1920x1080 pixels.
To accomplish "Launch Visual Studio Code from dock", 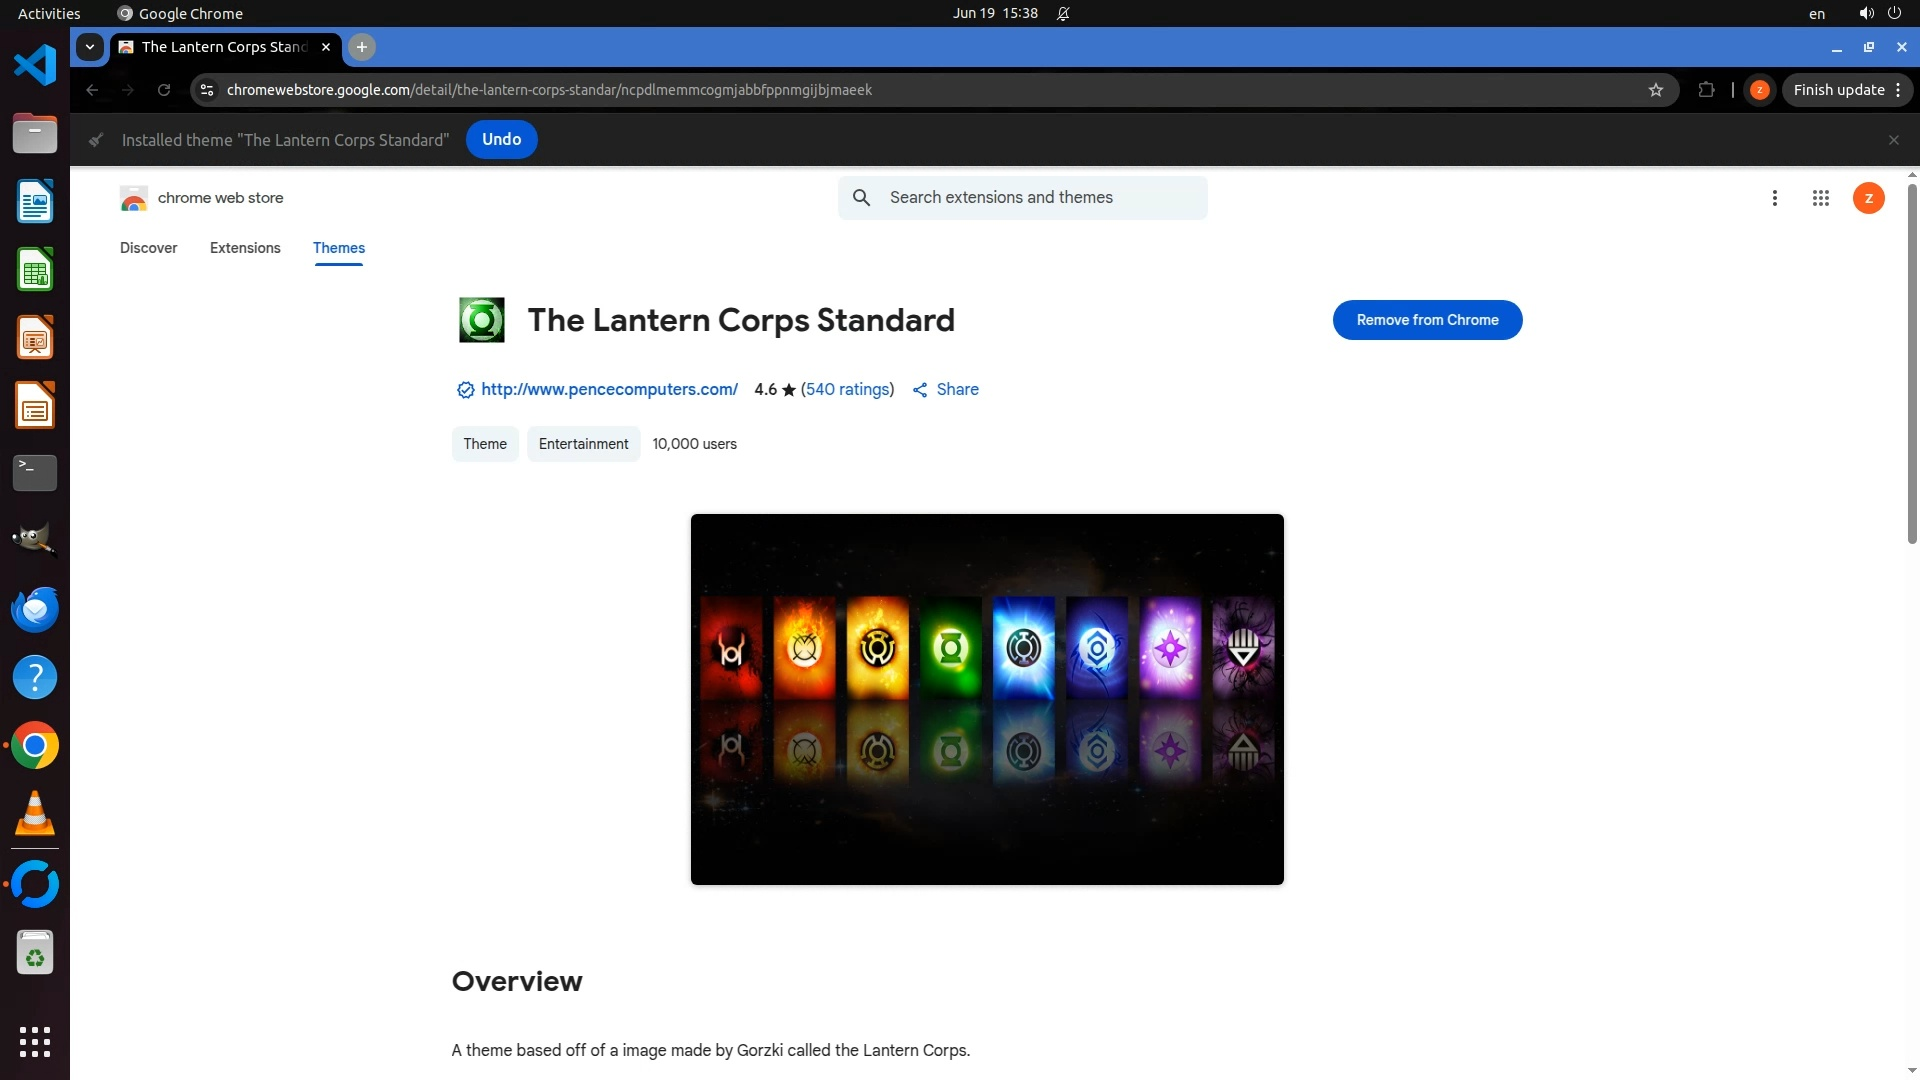I will [x=35, y=66].
